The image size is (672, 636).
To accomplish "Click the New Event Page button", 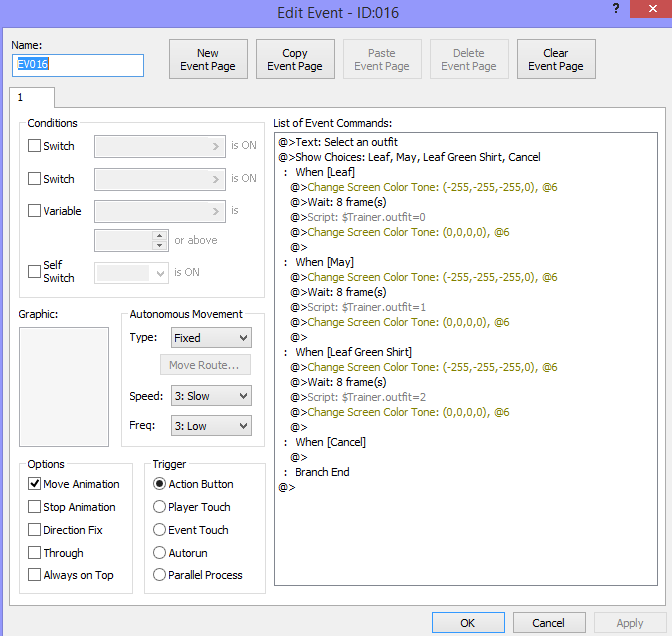I will click(208, 60).
